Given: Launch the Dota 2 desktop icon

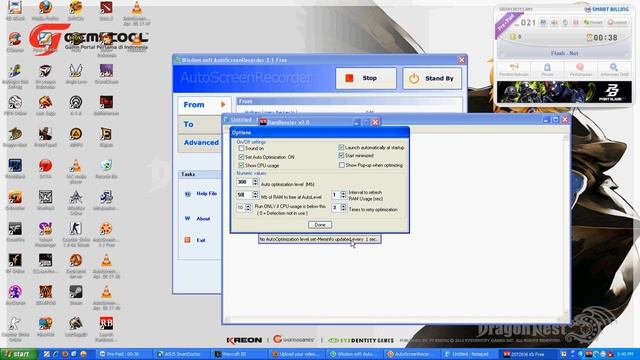Looking at the screenshot, I should click(x=106, y=8).
